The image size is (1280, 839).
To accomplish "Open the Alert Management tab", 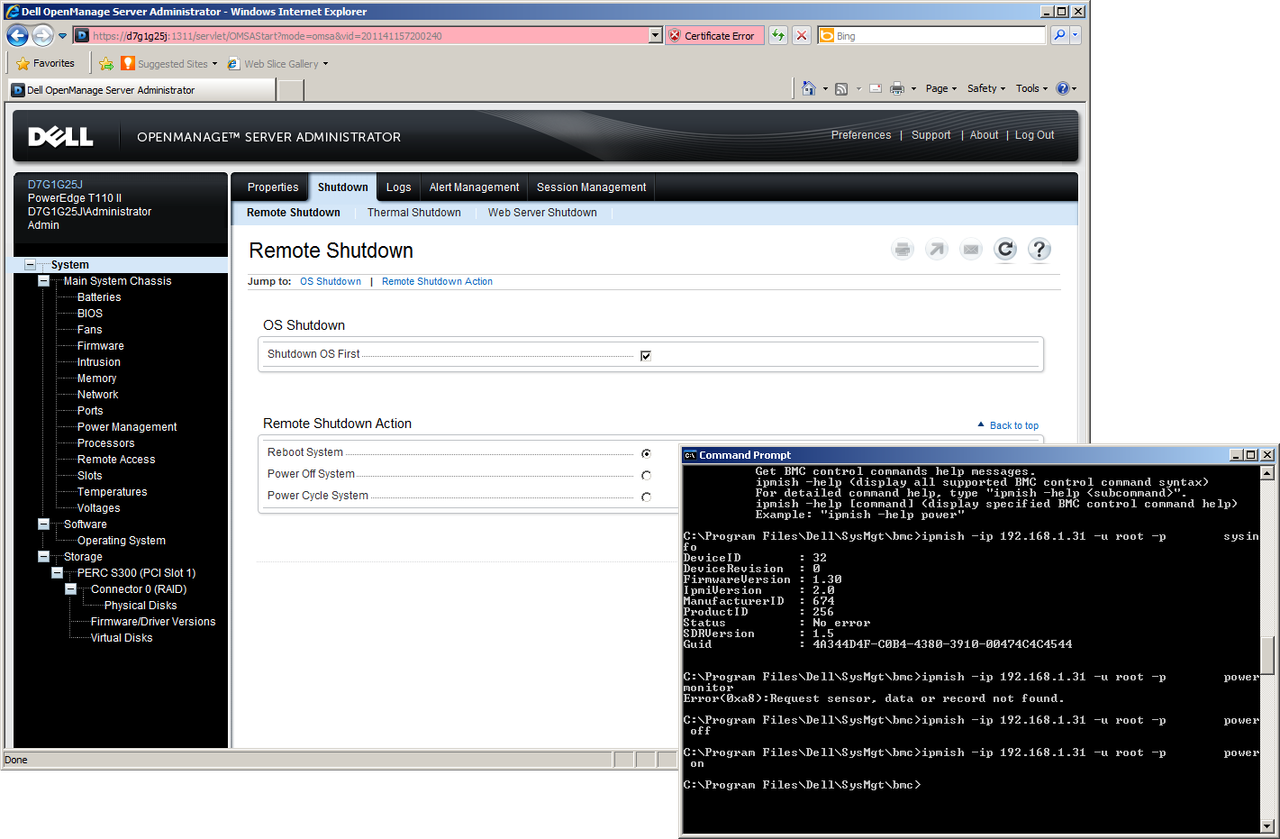I will coord(474,187).
